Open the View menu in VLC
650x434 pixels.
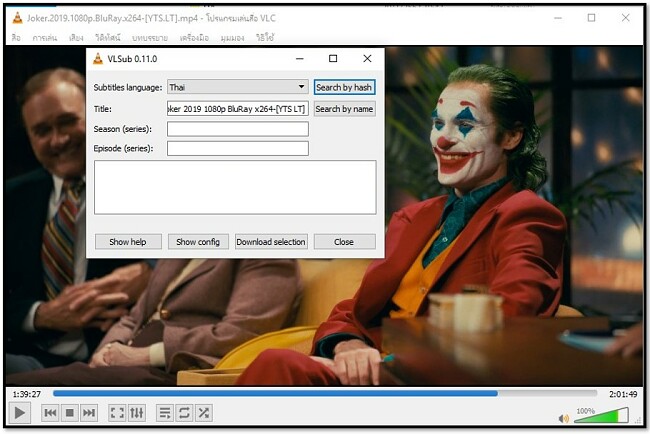point(232,38)
